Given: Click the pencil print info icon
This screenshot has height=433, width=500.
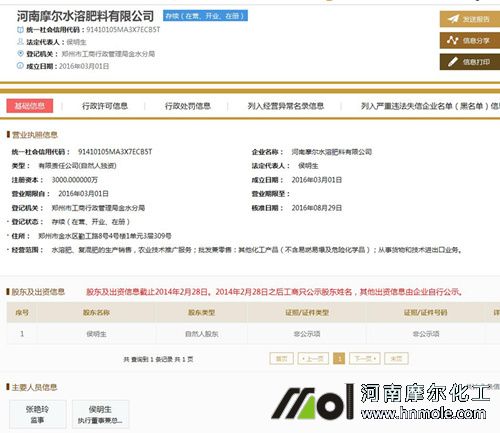Looking at the screenshot, I should click(453, 62).
